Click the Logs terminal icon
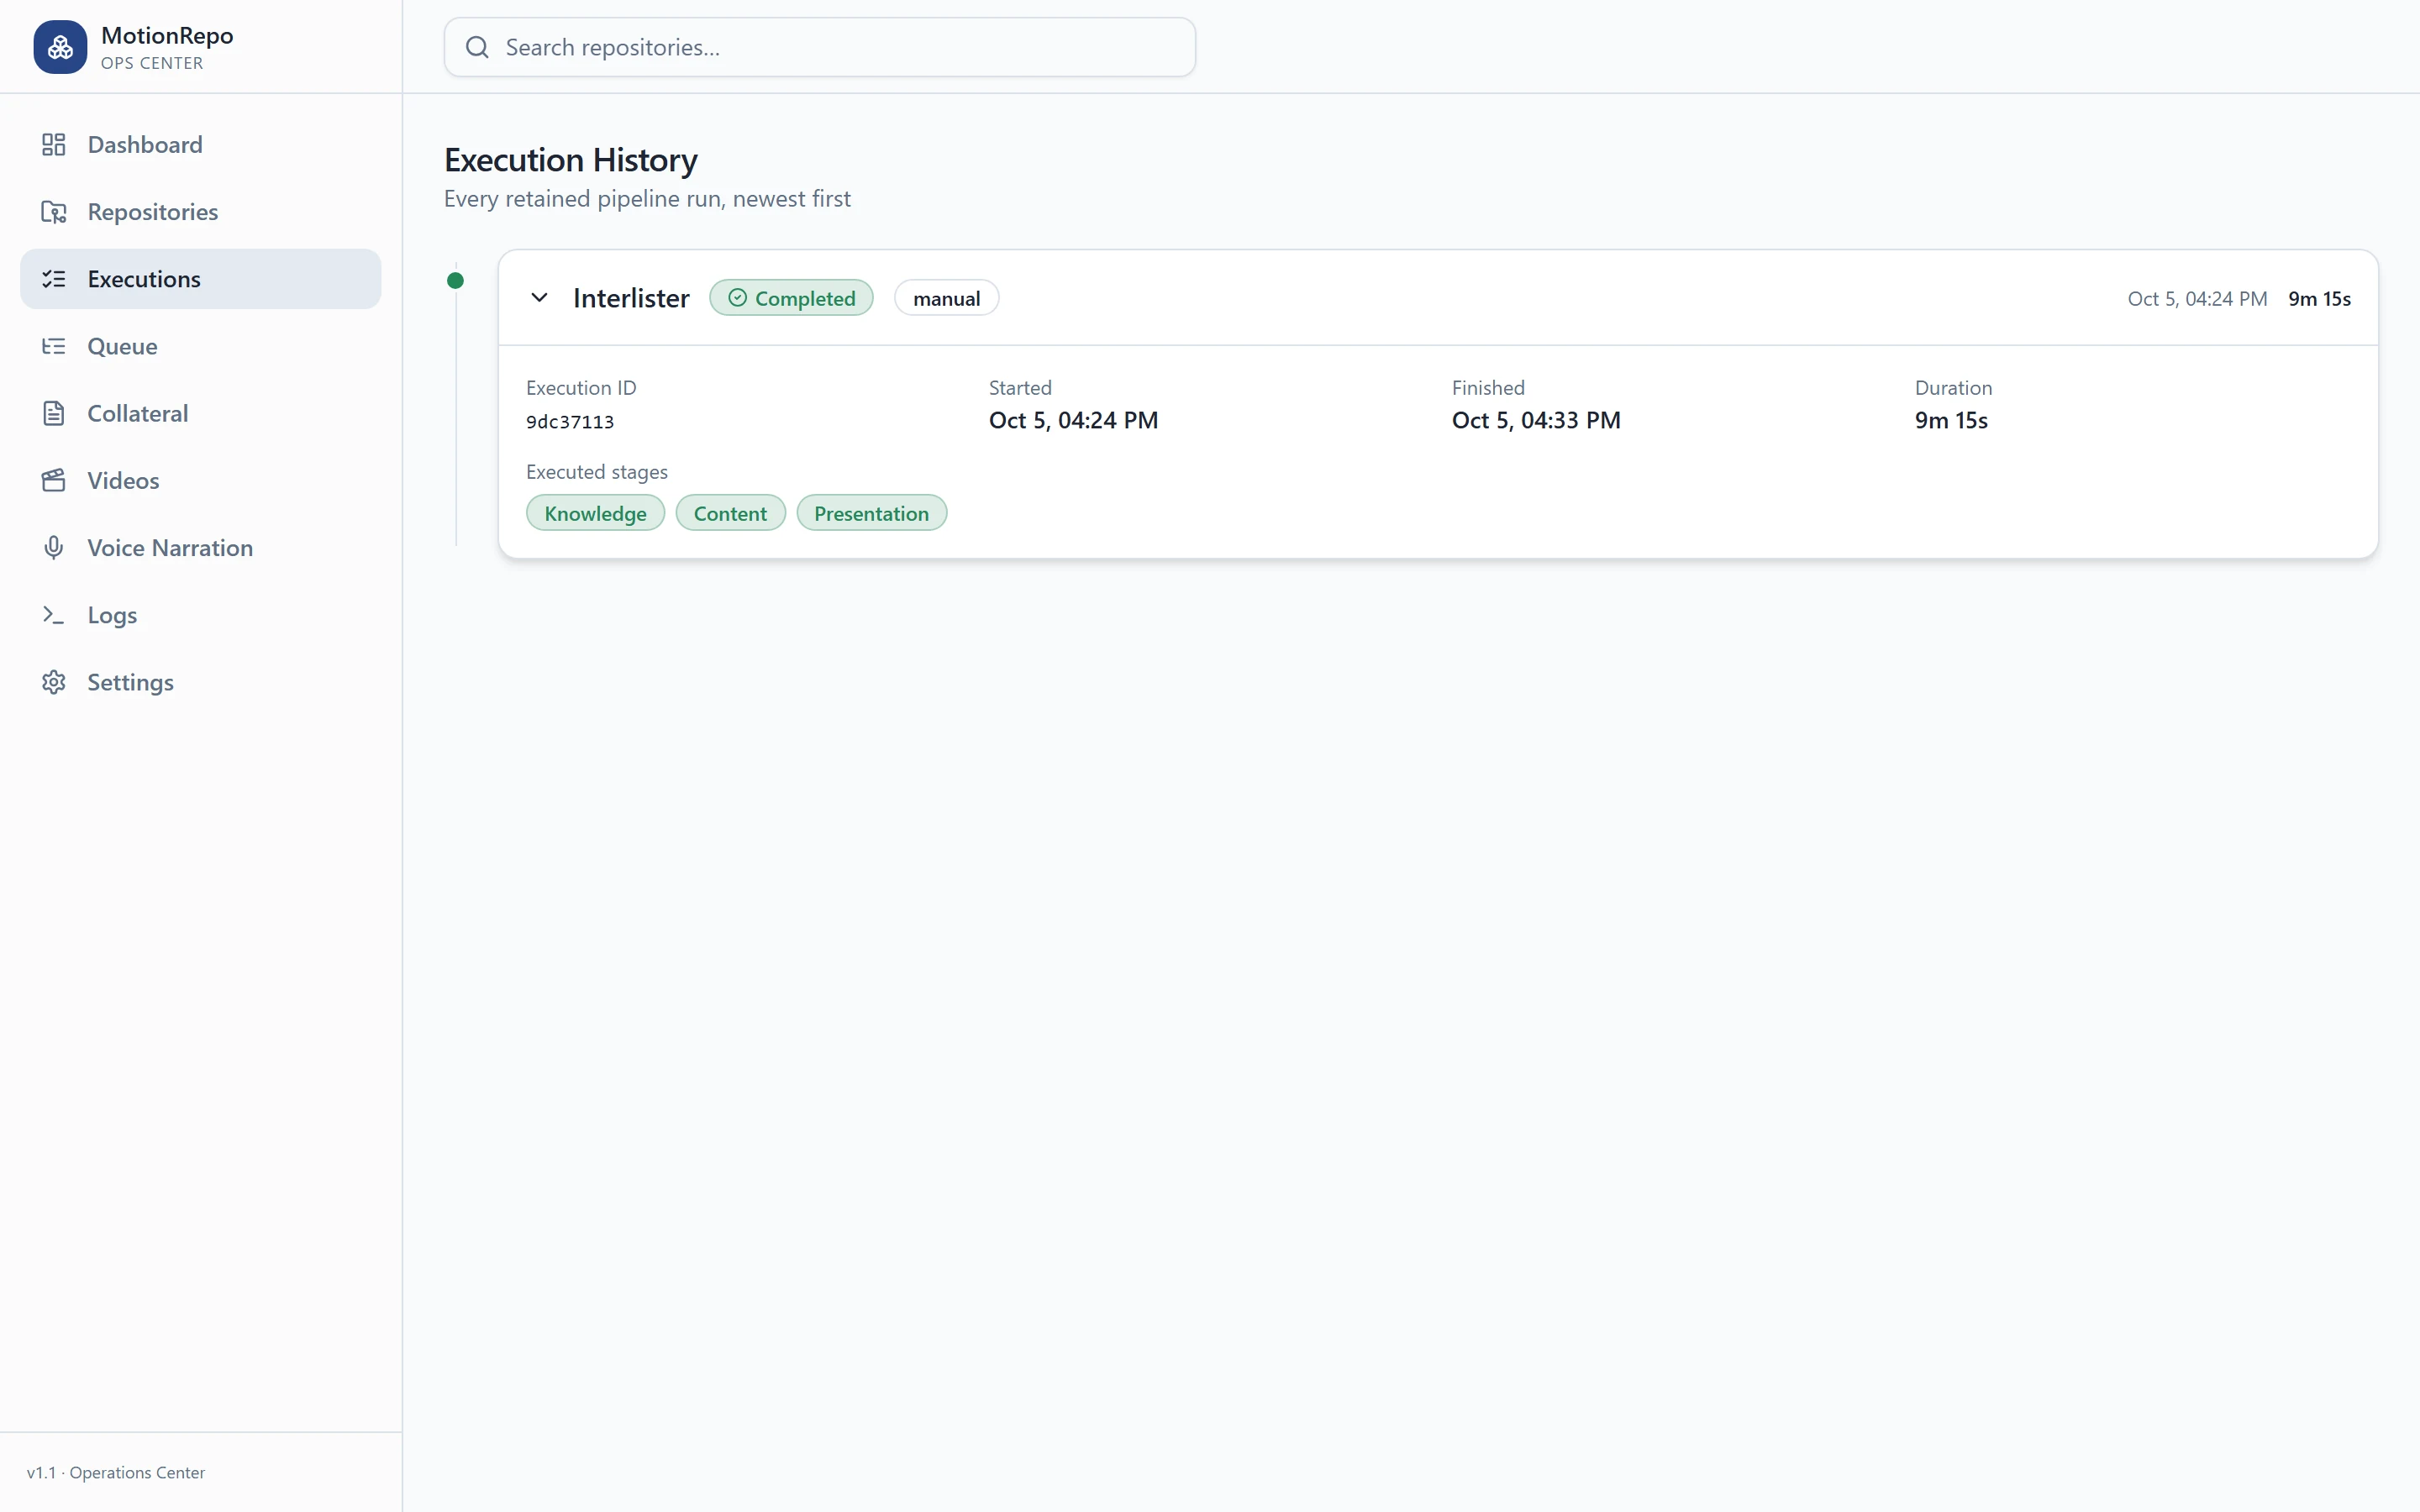The height and width of the screenshot is (1512, 2420). 54,615
